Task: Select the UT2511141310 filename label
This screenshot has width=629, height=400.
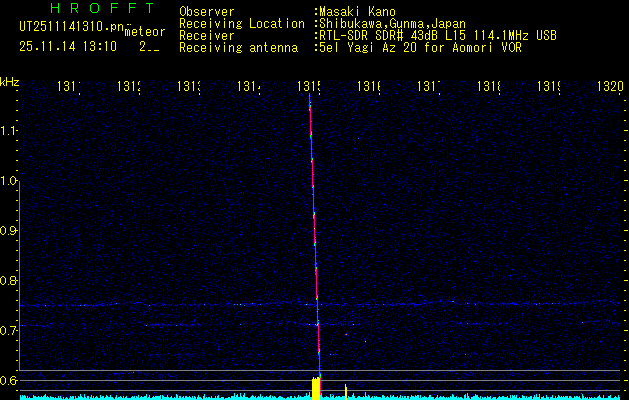Action: [70, 28]
